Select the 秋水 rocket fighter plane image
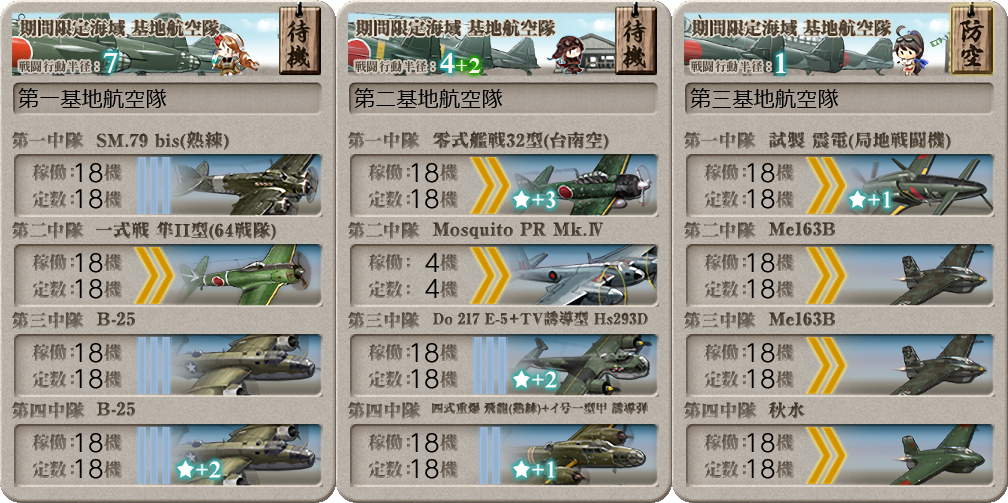The width and height of the screenshot is (1008, 503). tap(918, 454)
